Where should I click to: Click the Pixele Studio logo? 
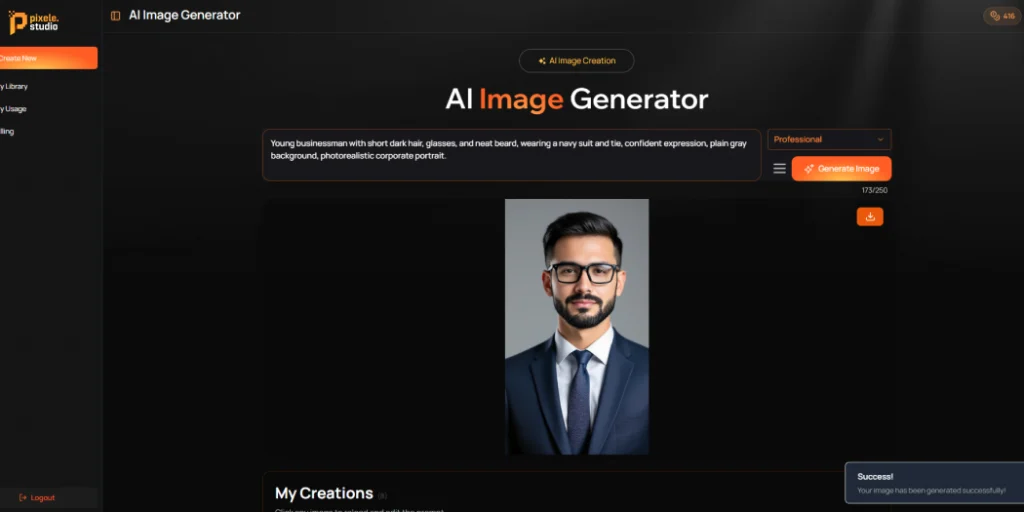tap(33, 22)
